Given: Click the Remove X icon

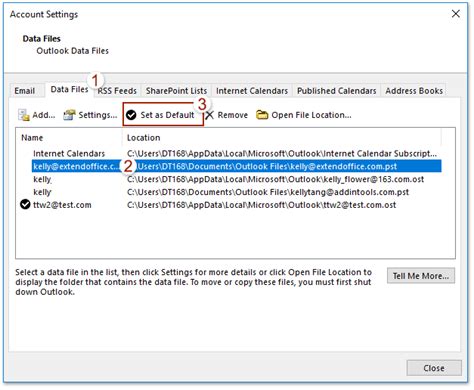Looking at the screenshot, I should click(209, 115).
